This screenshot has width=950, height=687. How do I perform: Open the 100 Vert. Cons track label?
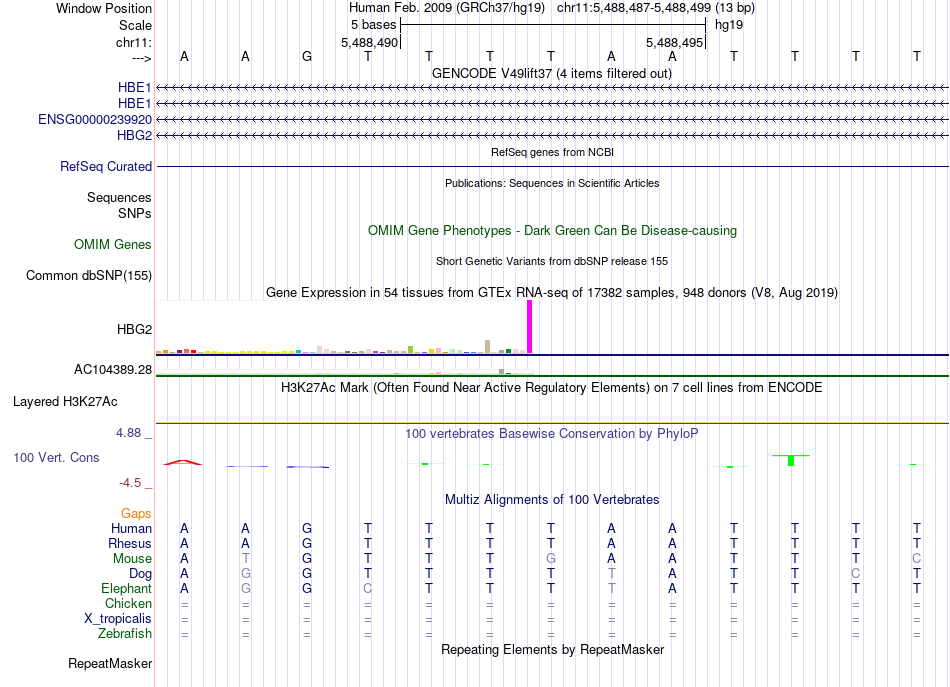pos(56,457)
